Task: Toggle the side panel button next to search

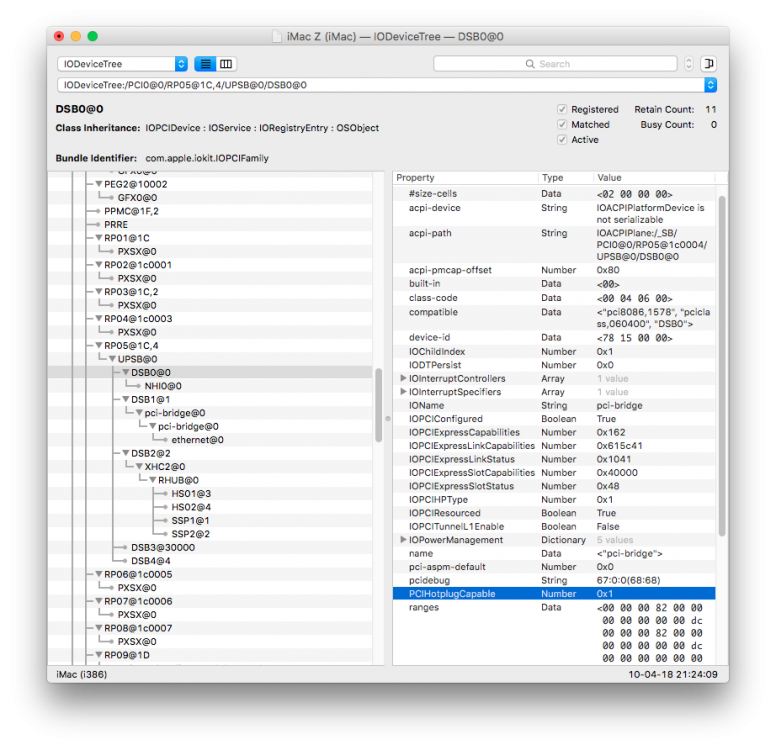Action: [x=709, y=64]
